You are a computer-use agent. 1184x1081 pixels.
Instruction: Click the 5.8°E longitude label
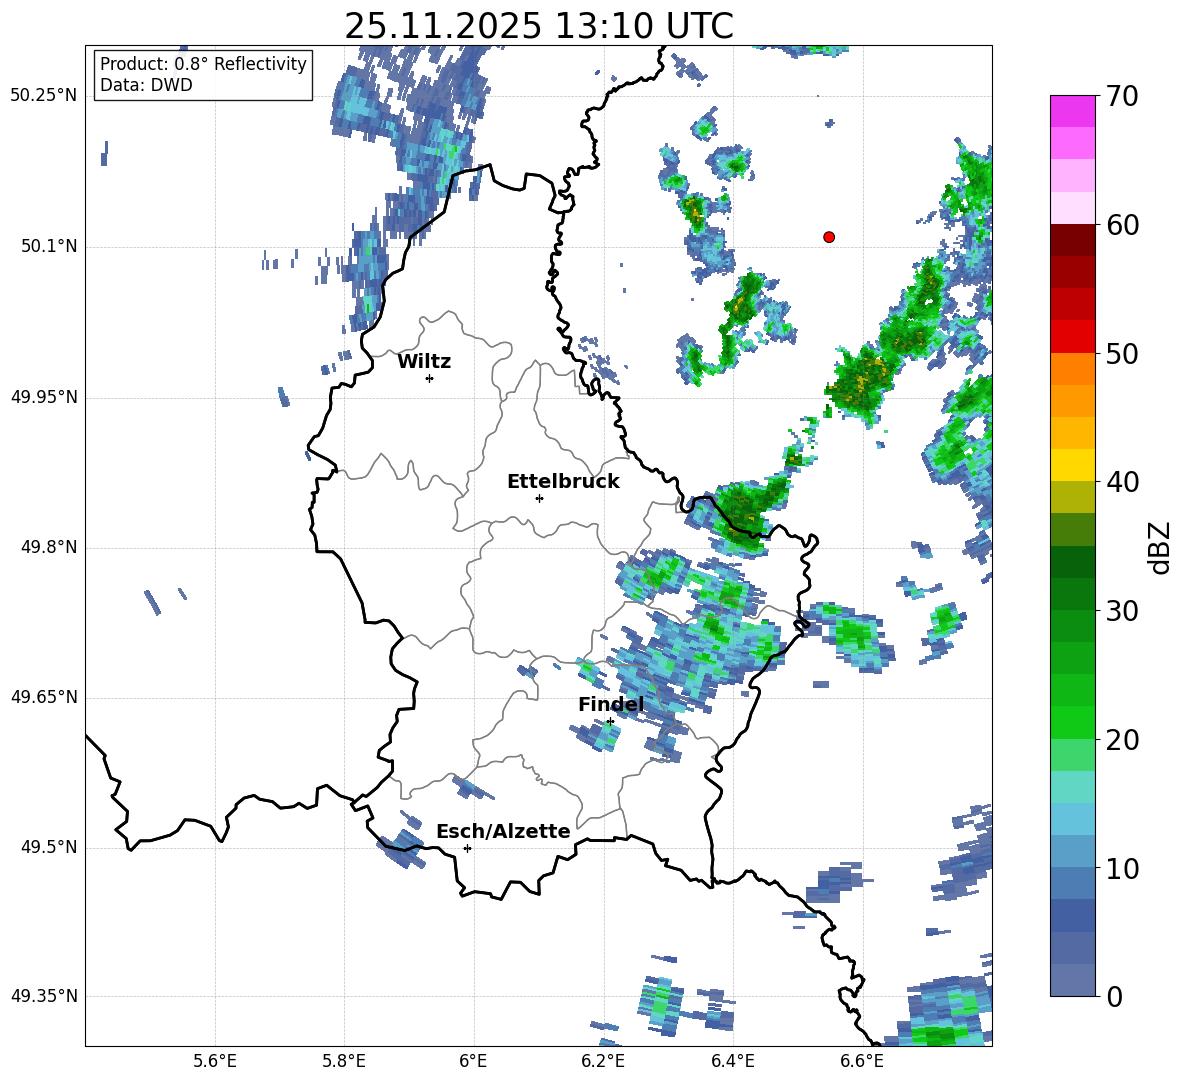344,1061
